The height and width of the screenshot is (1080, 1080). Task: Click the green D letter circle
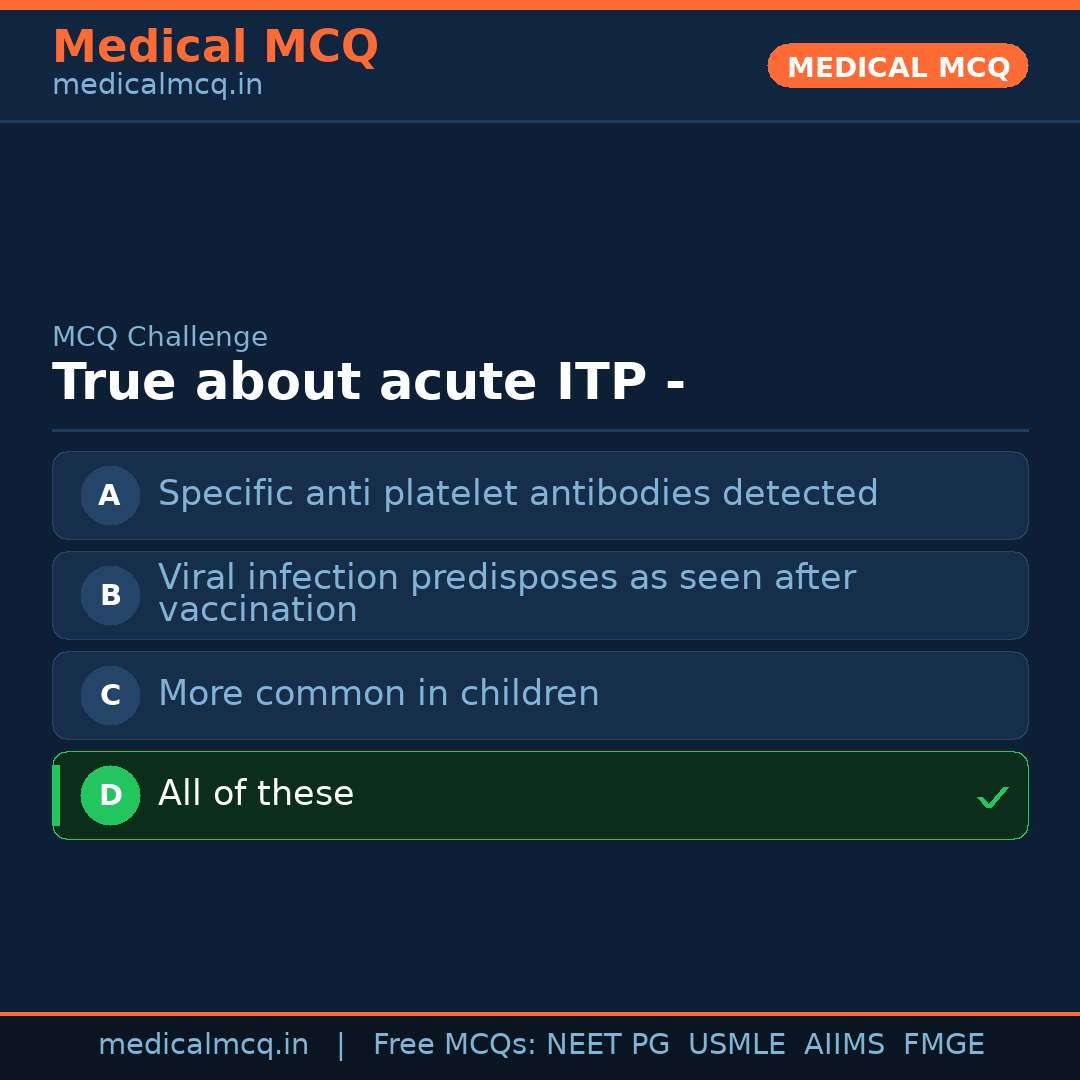110,795
